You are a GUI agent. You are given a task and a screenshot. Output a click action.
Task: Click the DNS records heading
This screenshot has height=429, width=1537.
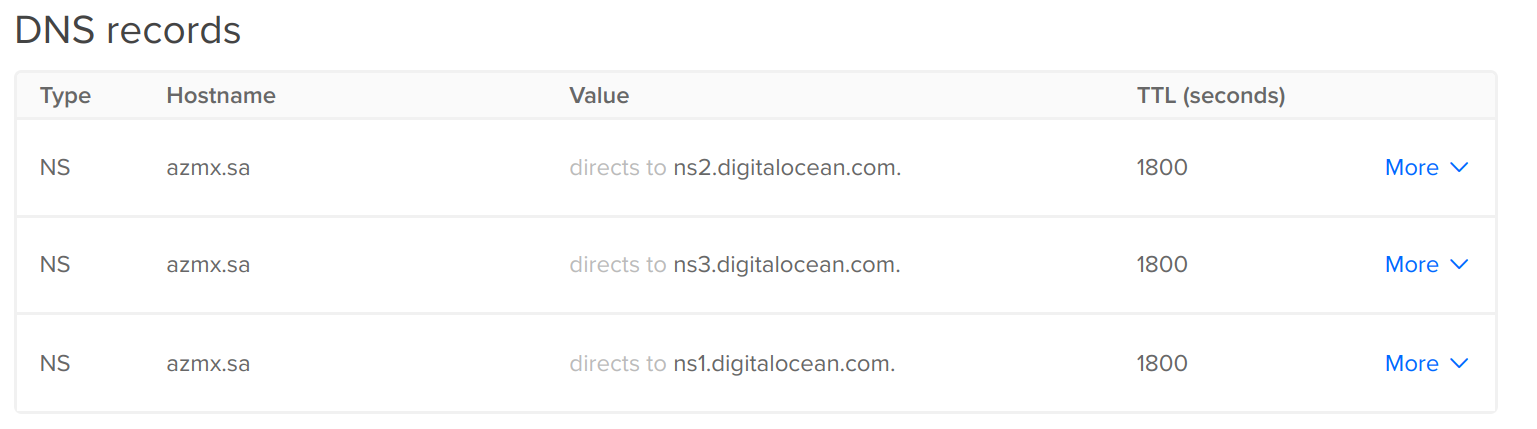pyautogui.click(x=128, y=31)
